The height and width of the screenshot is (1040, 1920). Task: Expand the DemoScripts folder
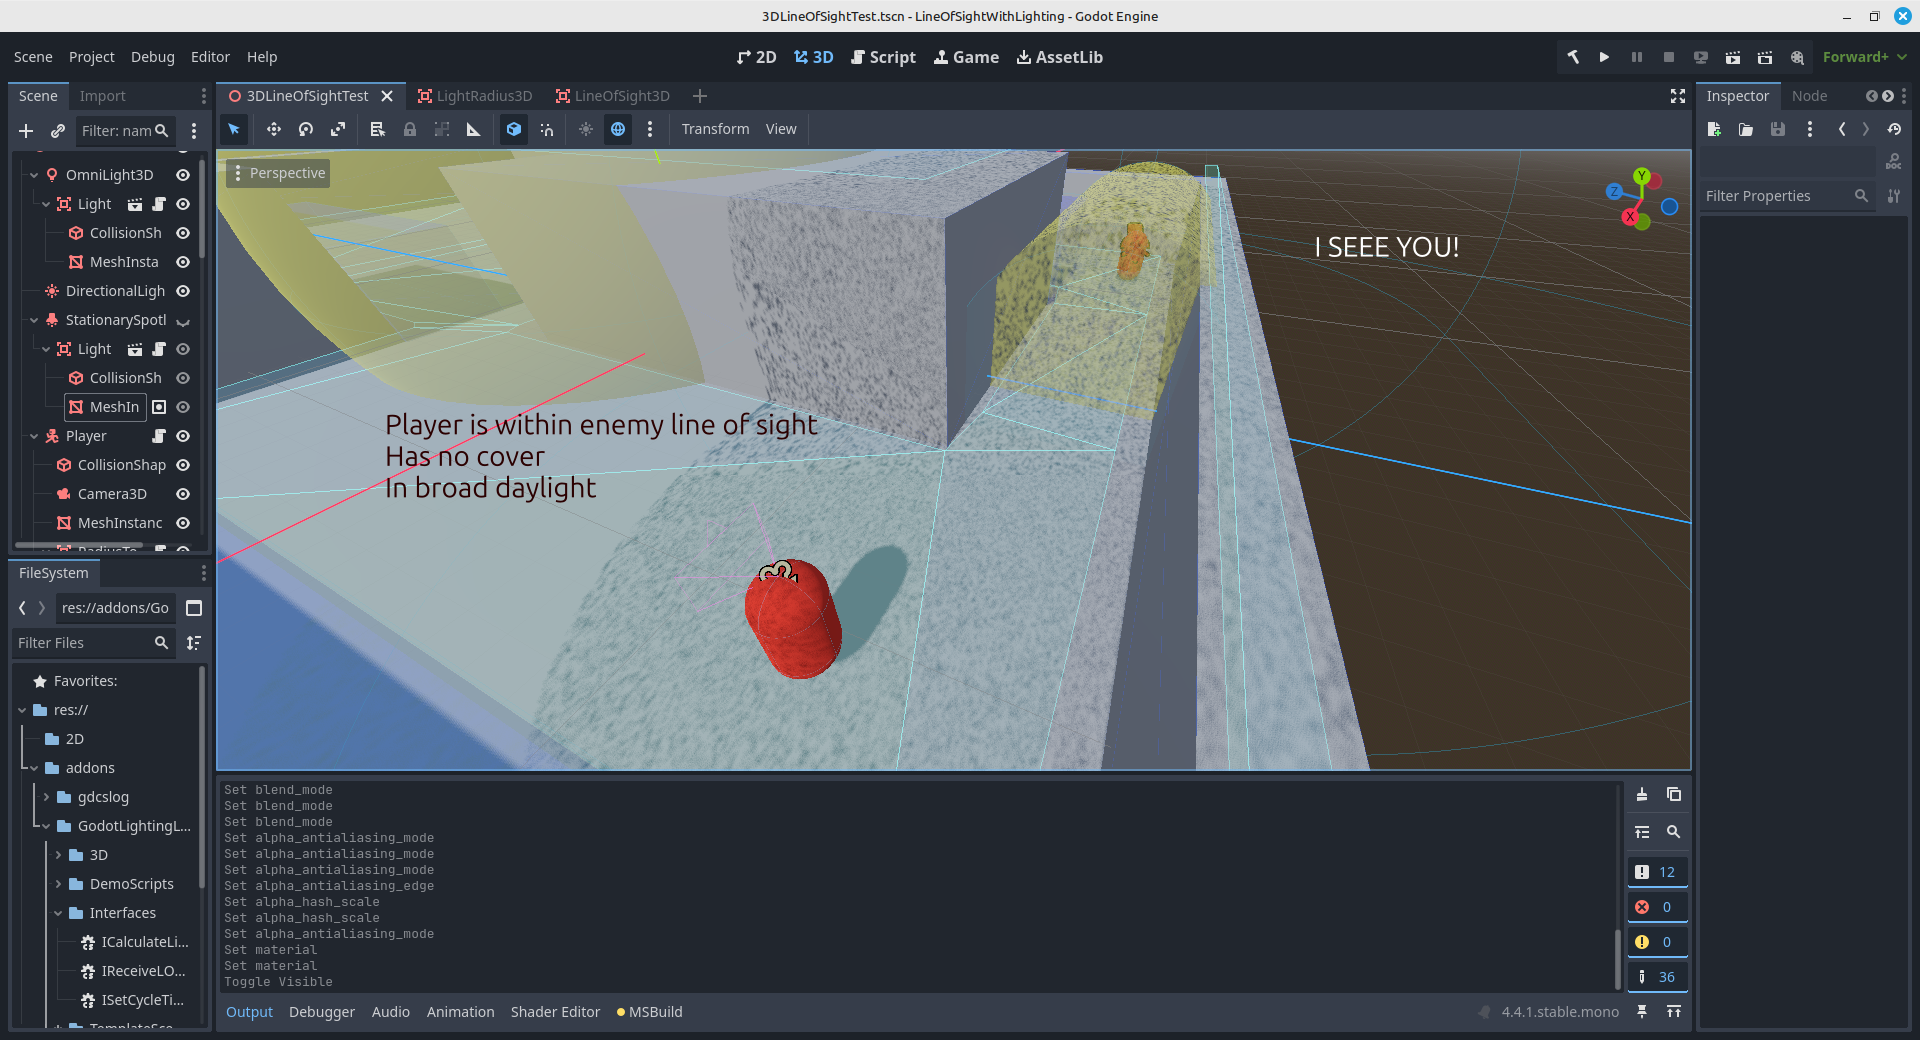[58, 884]
